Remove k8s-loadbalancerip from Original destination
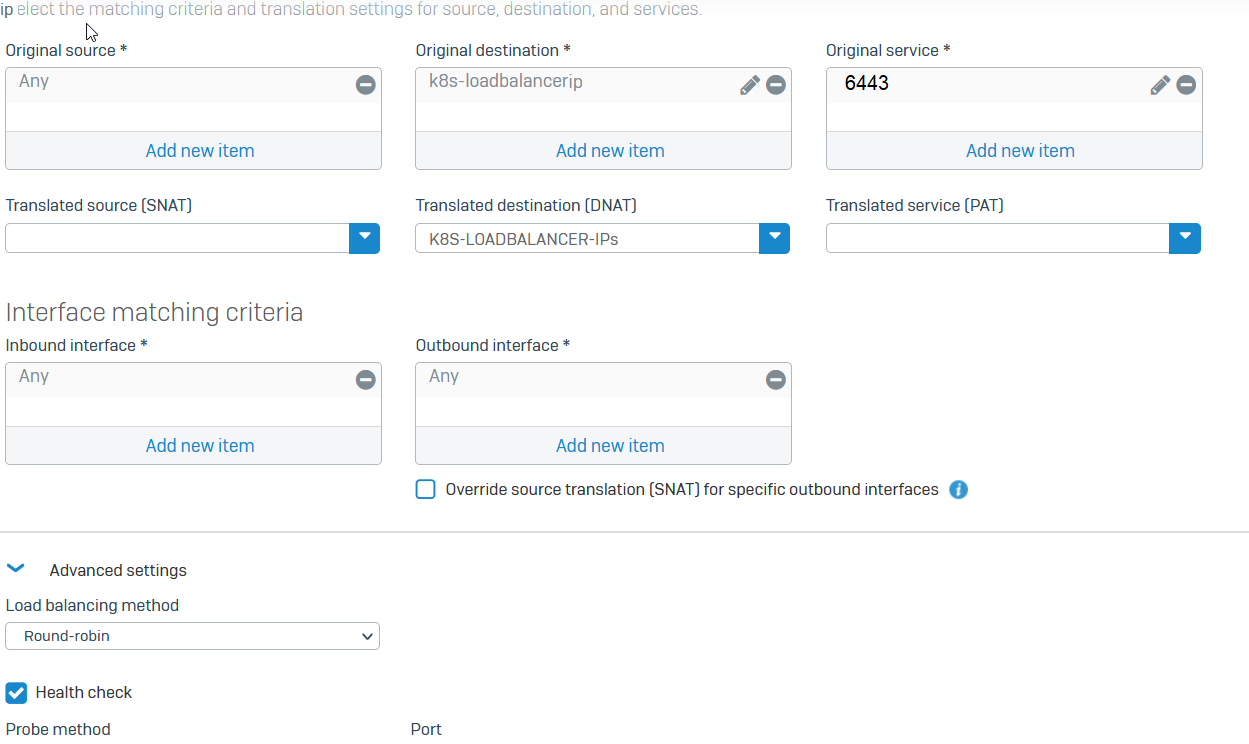This screenshot has height=744, width=1249. (775, 85)
